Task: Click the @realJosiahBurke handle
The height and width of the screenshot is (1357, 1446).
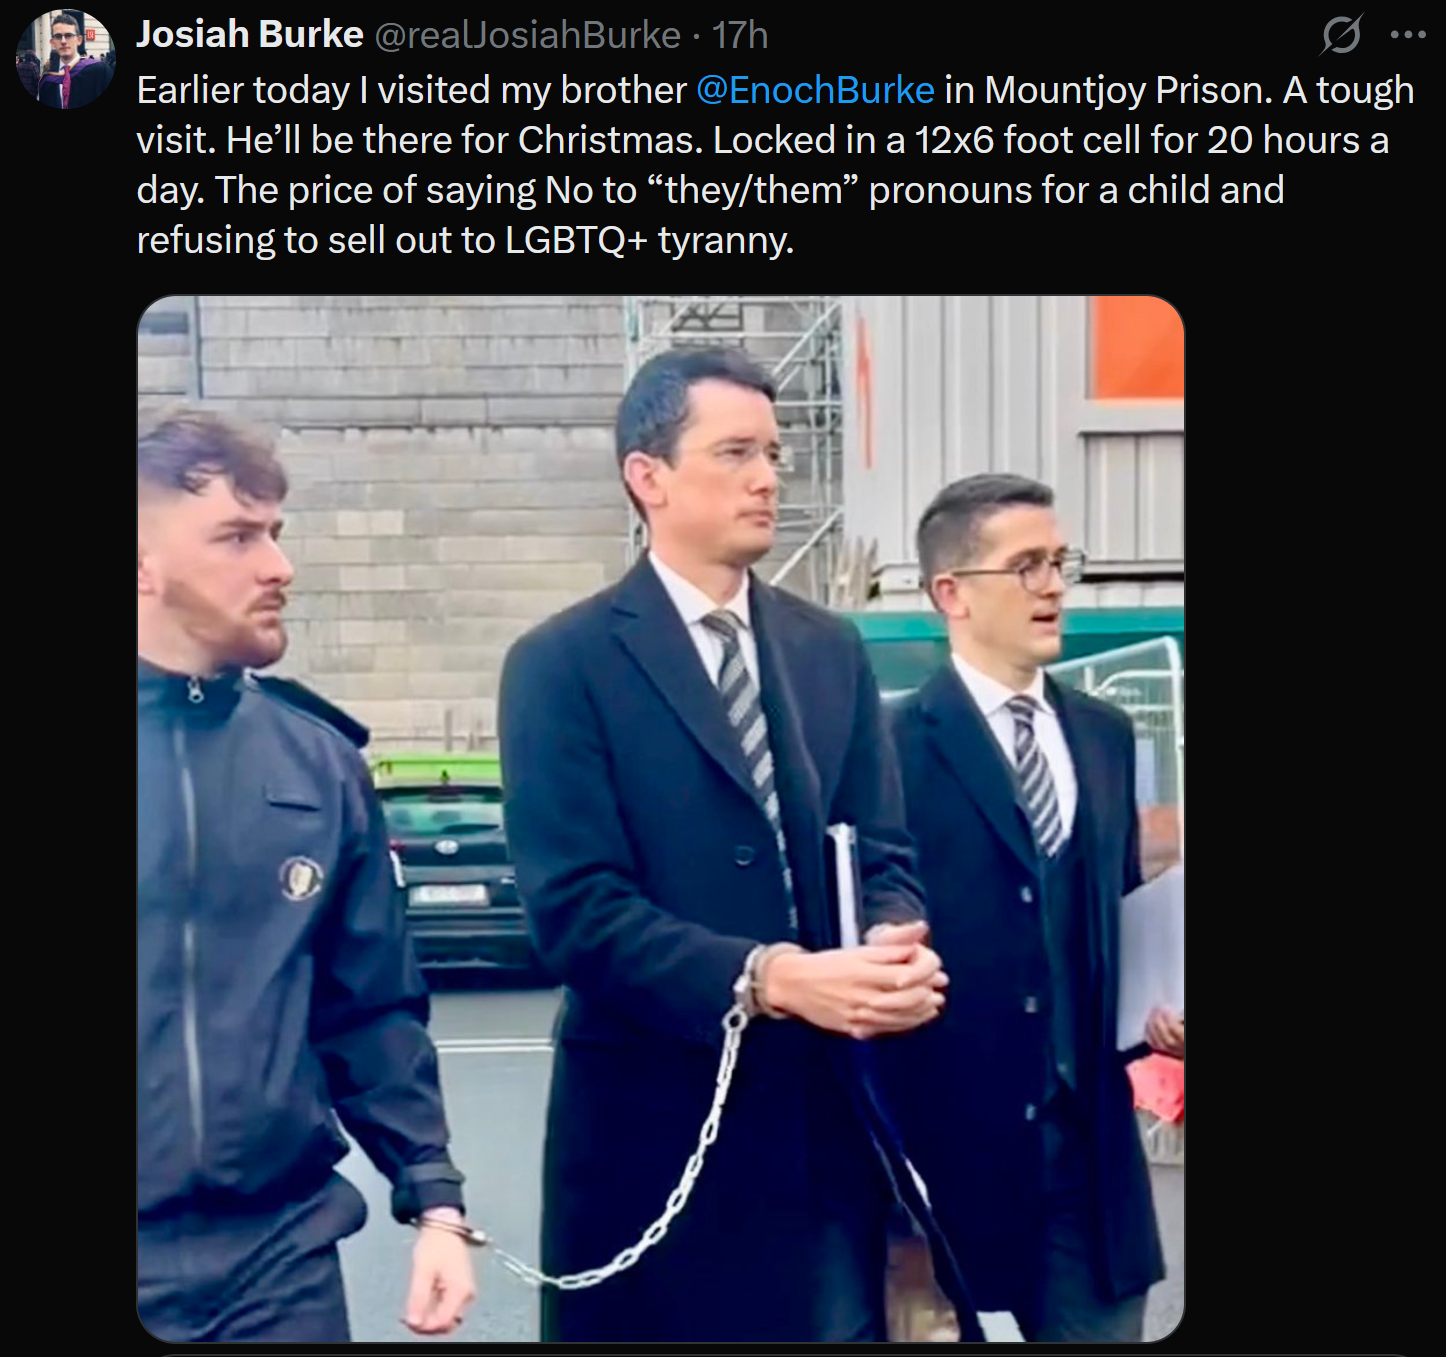Action: [x=527, y=36]
